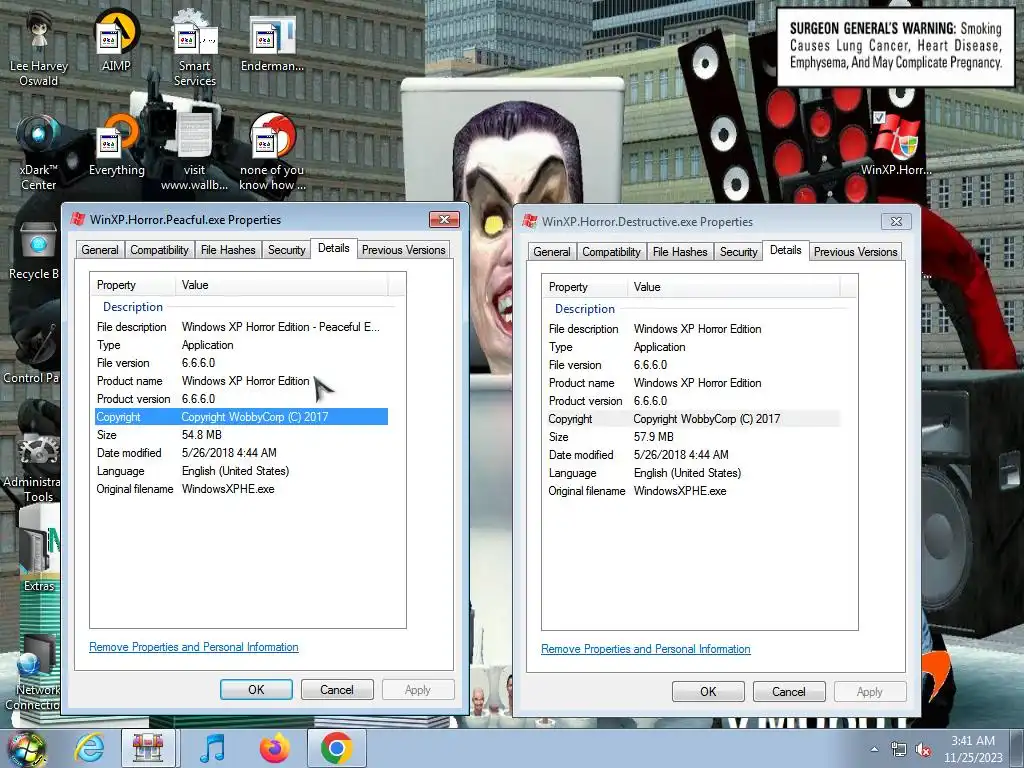Launch Google Chrome from the taskbar
Screen dimensions: 1024x768
pos(336,748)
